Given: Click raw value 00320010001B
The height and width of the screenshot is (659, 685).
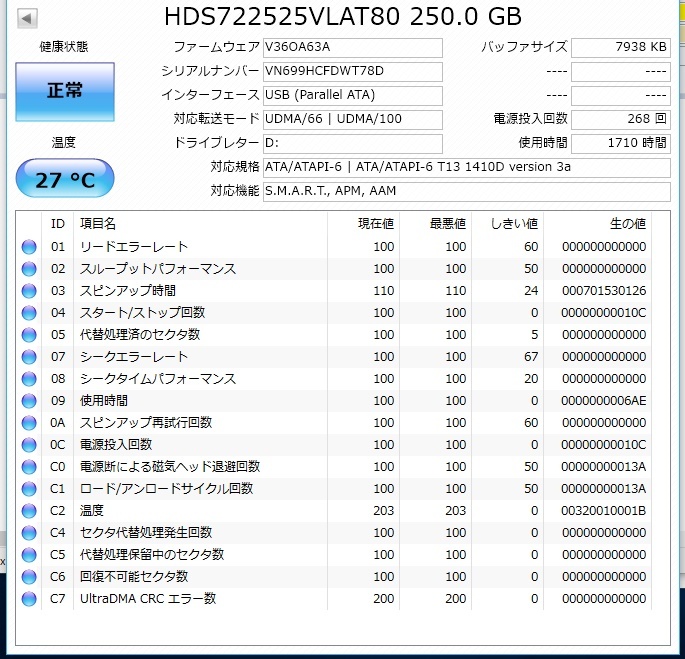Looking at the screenshot, I should click(x=604, y=511).
